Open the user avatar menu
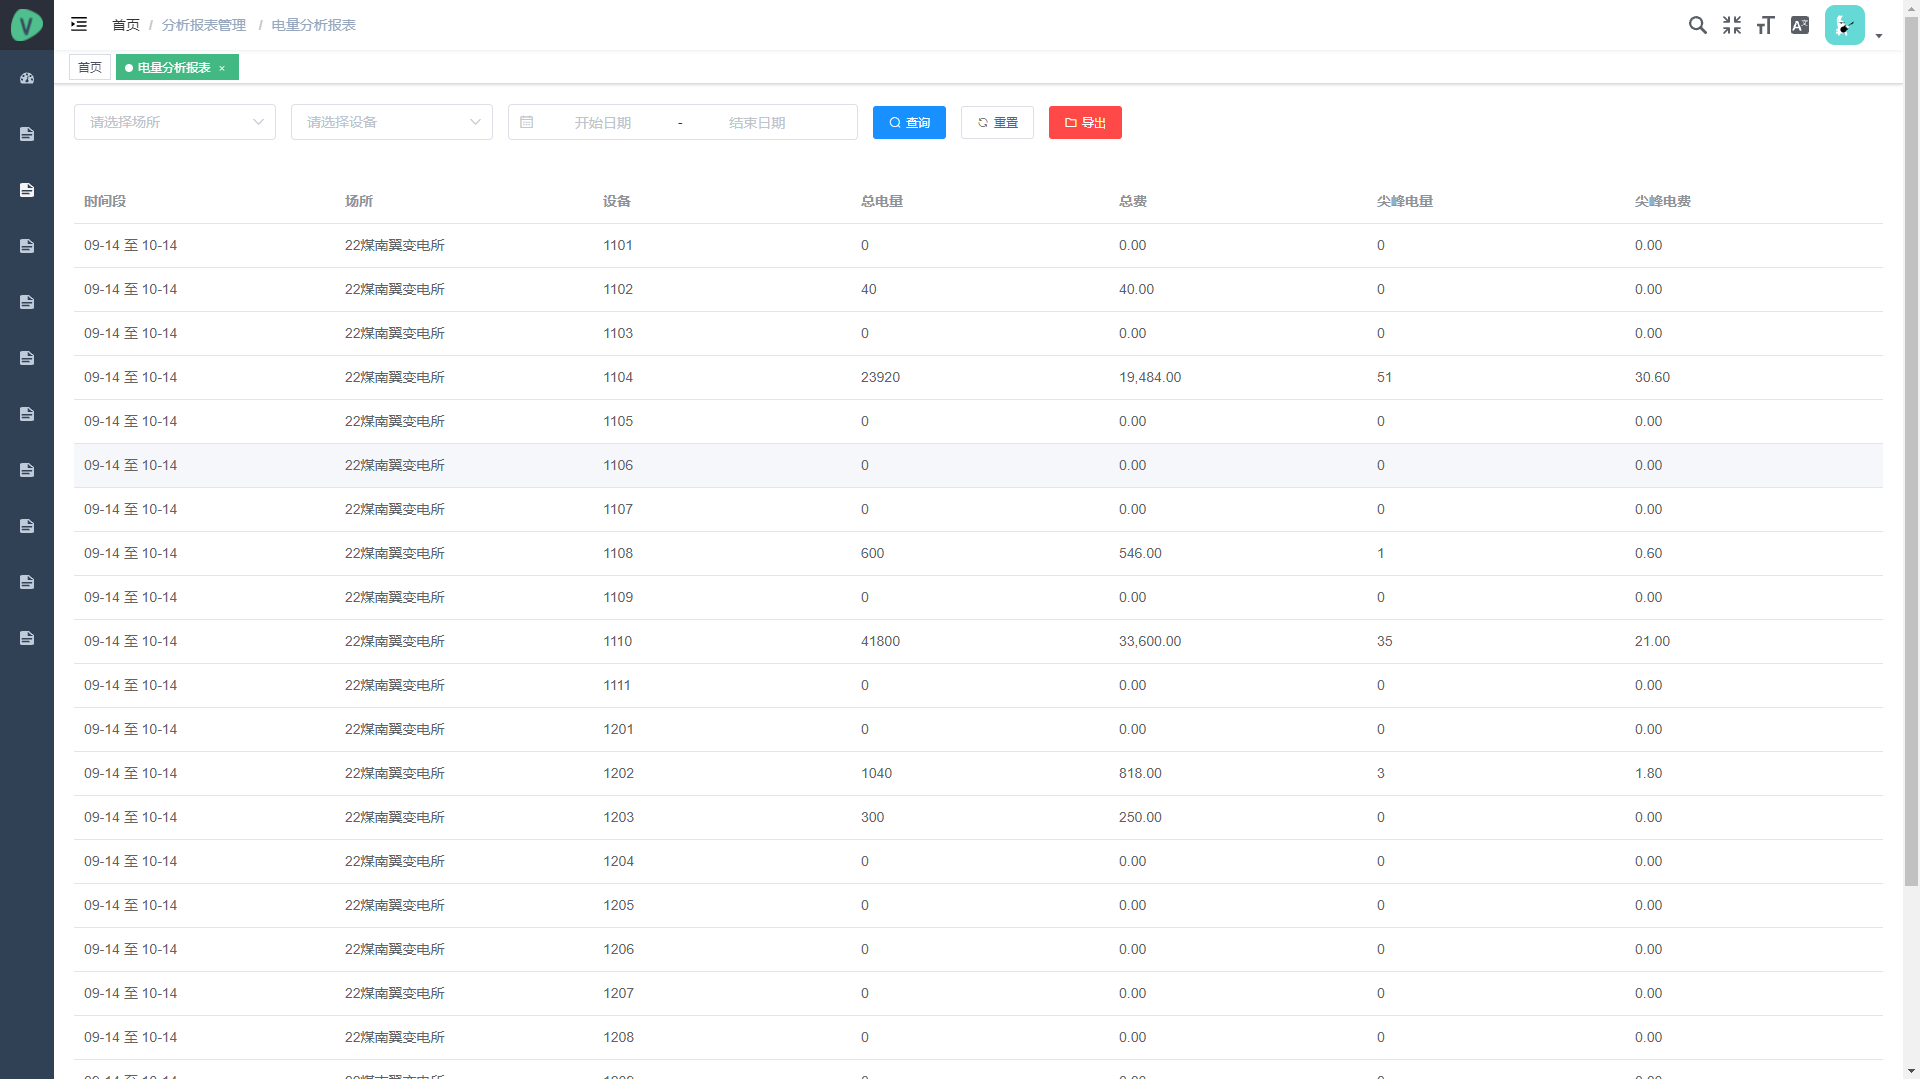The width and height of the screenshot is (1920, 1079). click(x=1845, y=25)
